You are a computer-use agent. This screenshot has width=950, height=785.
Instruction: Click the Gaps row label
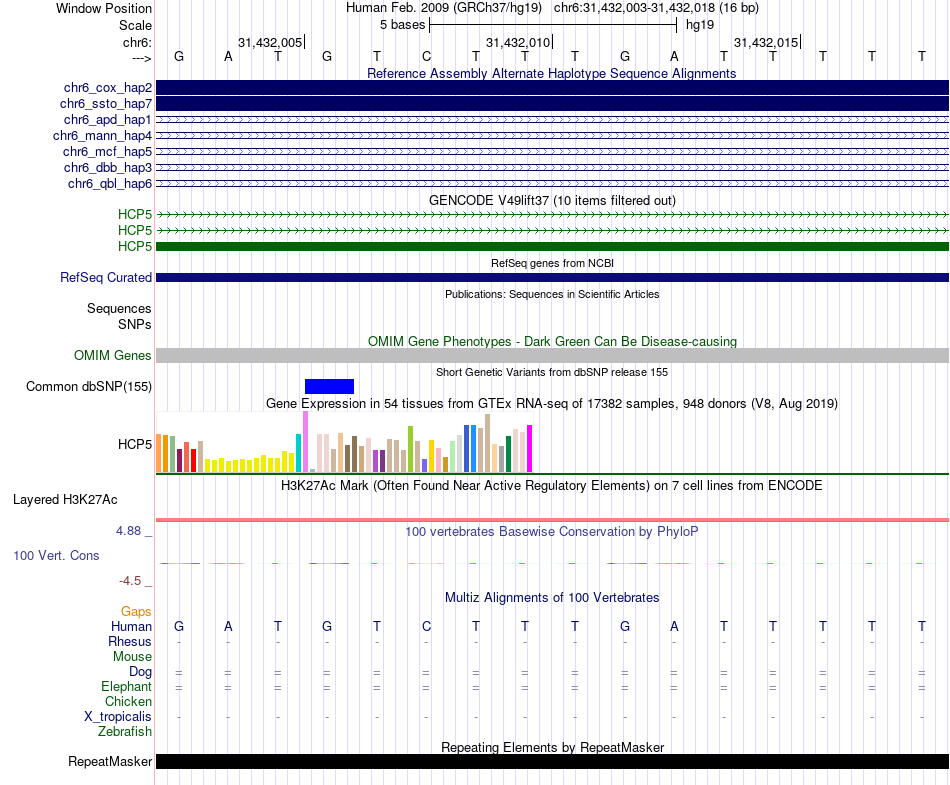(136, 611)
